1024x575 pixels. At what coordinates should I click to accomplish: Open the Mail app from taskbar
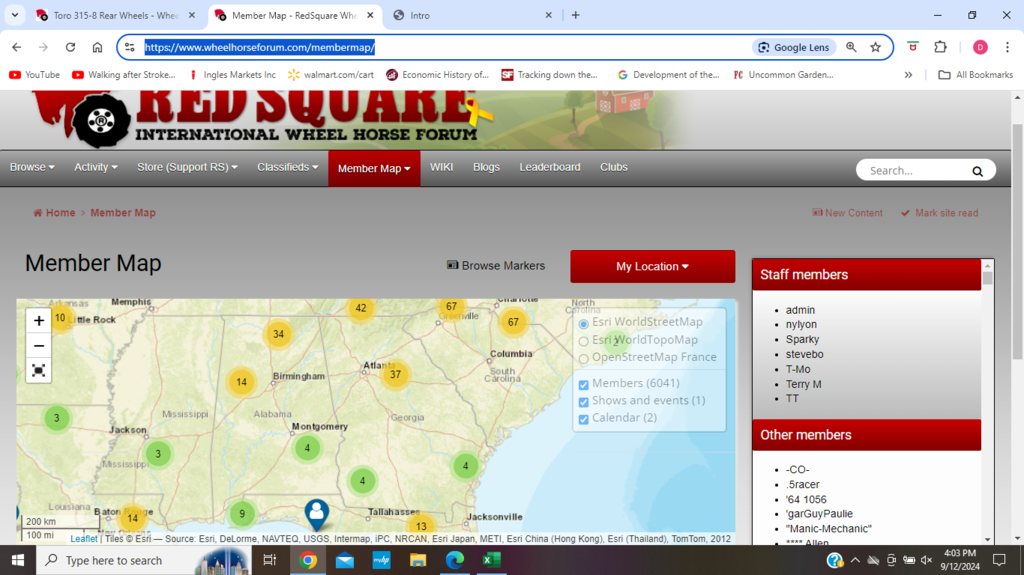345,560
